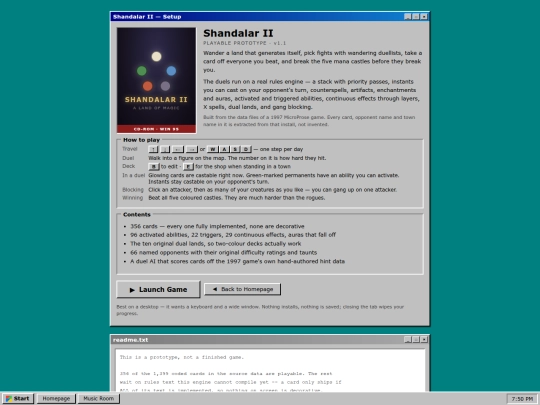The image size is (540, 405).
Task: Switch to Homepage taskbar item
Action: (x=56, y=398)
